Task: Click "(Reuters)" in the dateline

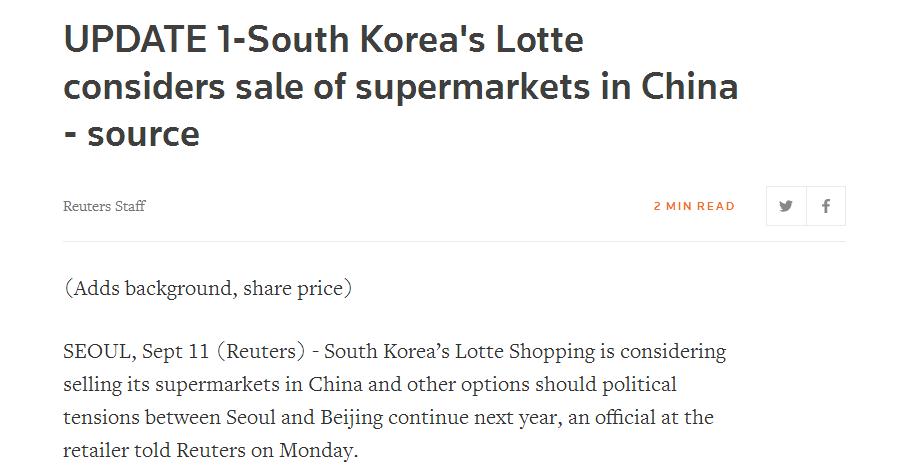Action: [261, 351]
